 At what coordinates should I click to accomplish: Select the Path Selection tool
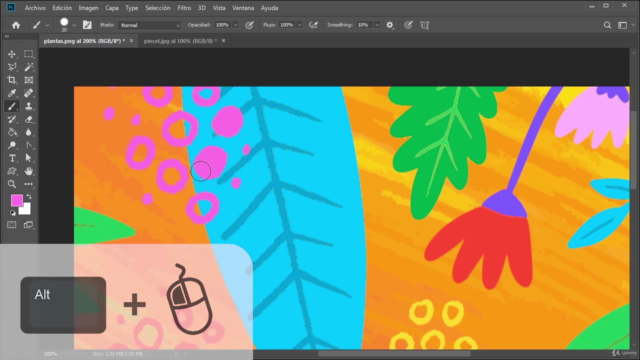[29, 158]
